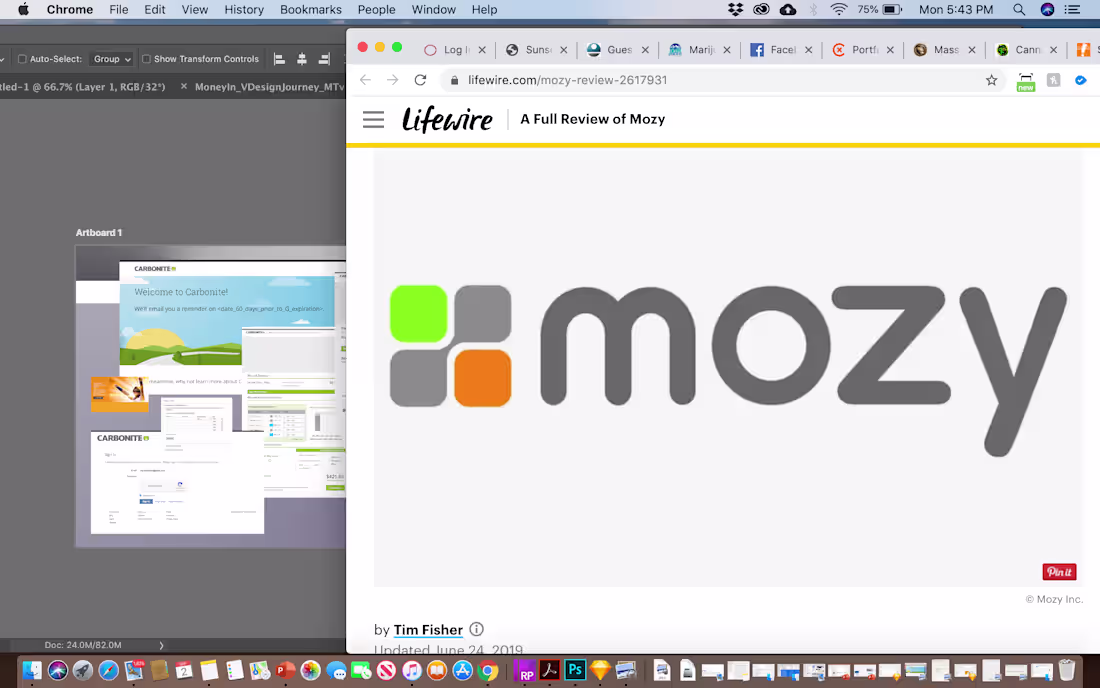Click the align left edges icon in Photoshop
Screen dimensions: 1100x688
tap(279, 59)
